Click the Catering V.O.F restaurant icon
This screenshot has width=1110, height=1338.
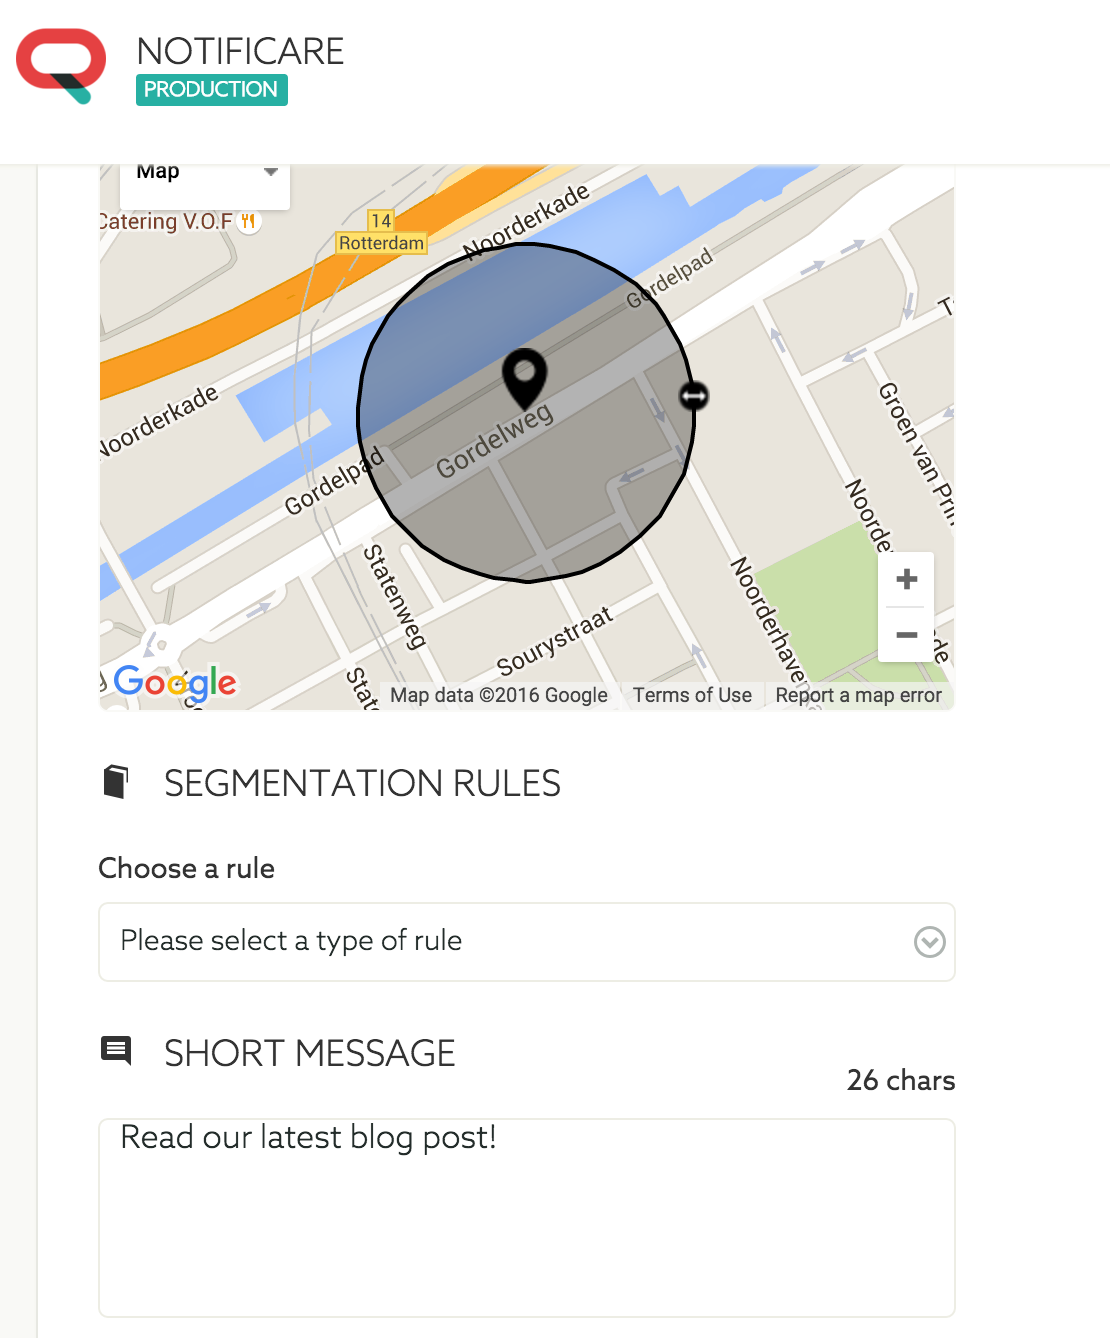pyautogui.click(x=248, y=222)
